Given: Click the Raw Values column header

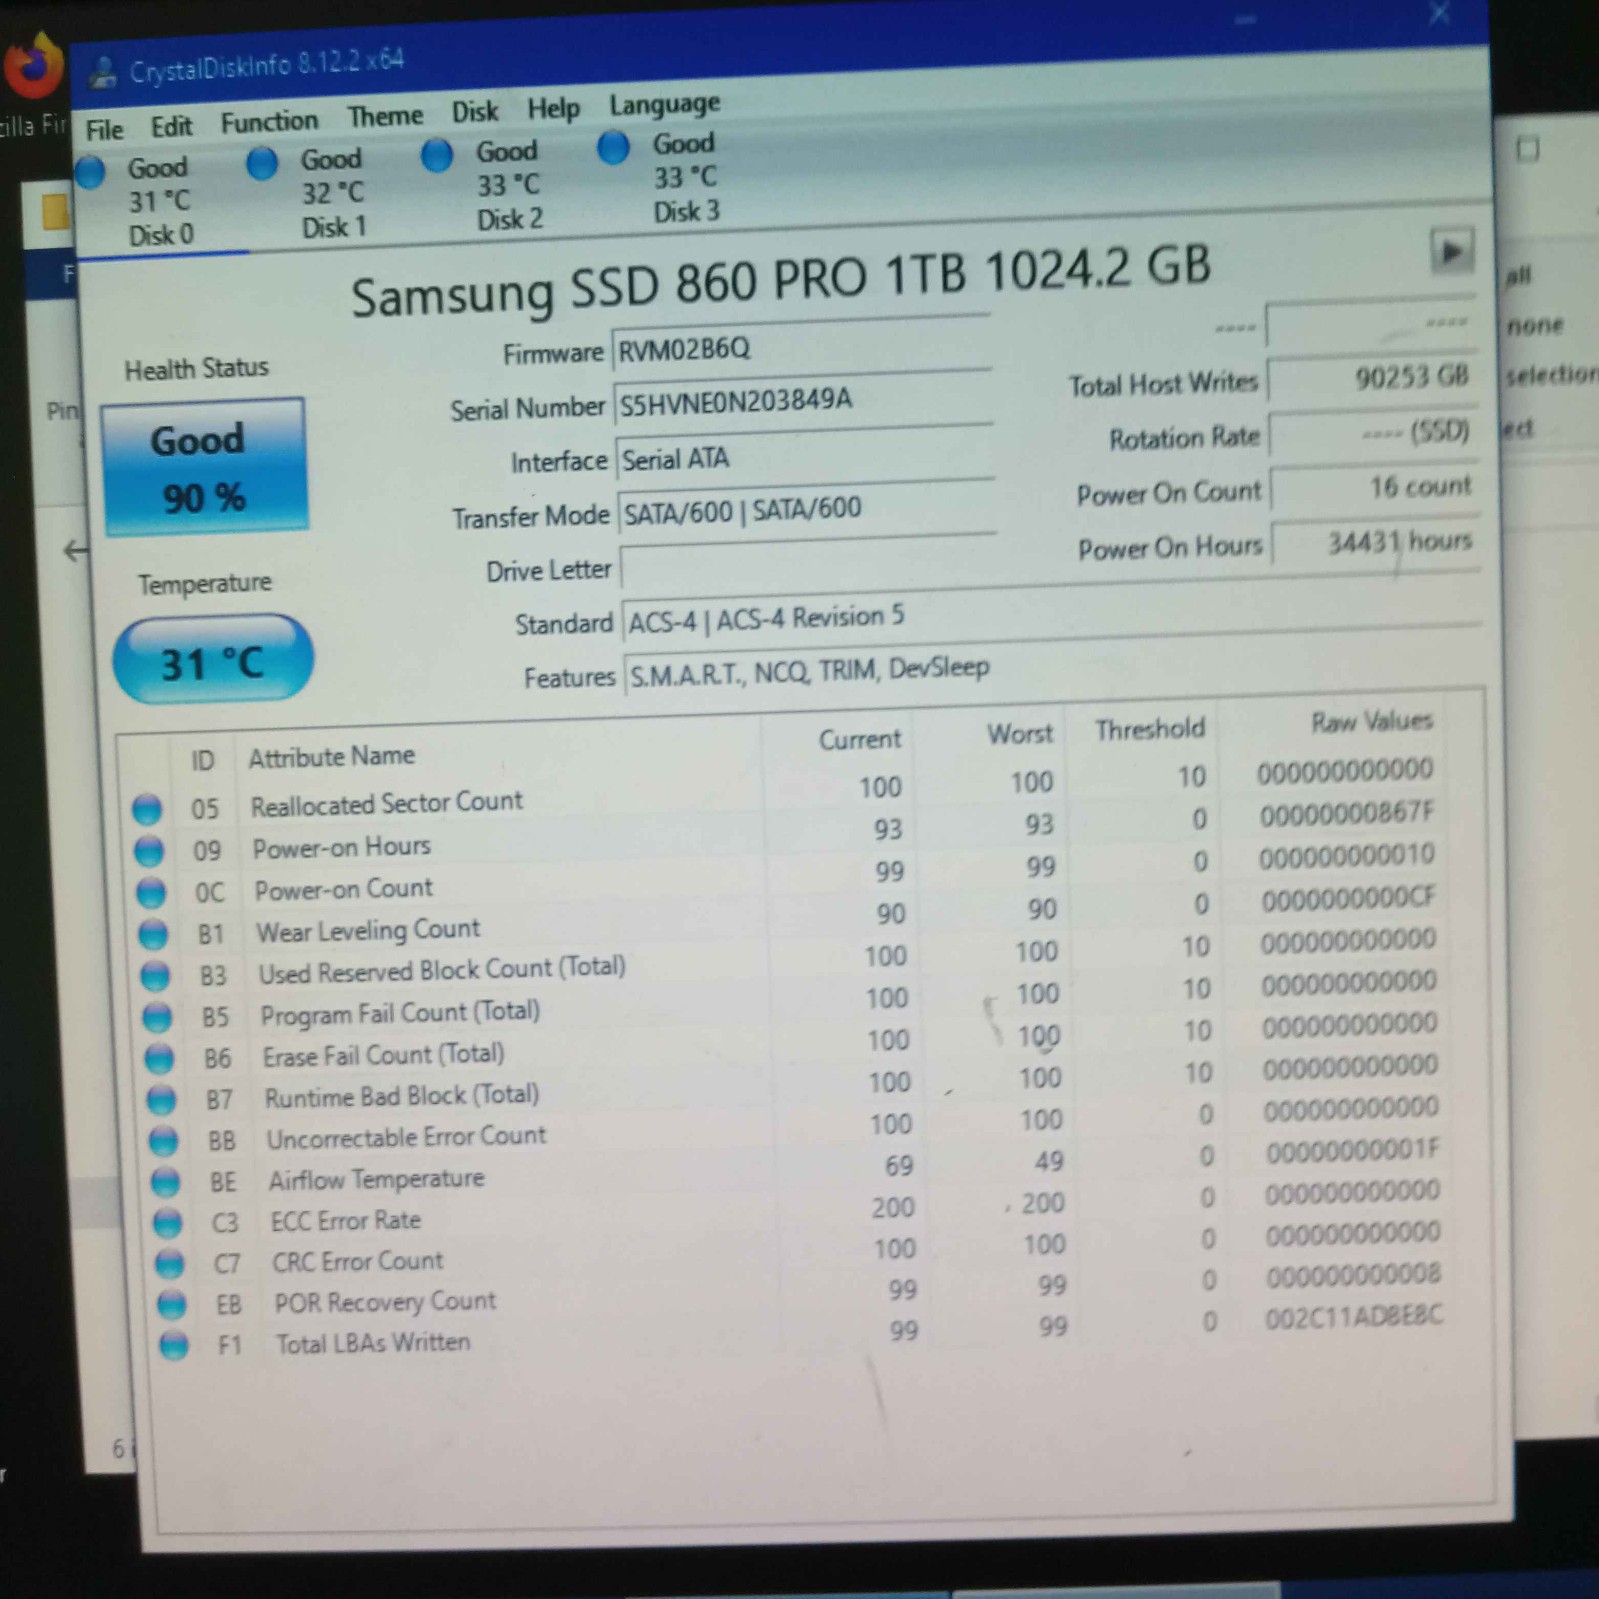Looking at the screenshot, I should (x=1372, y=721).
